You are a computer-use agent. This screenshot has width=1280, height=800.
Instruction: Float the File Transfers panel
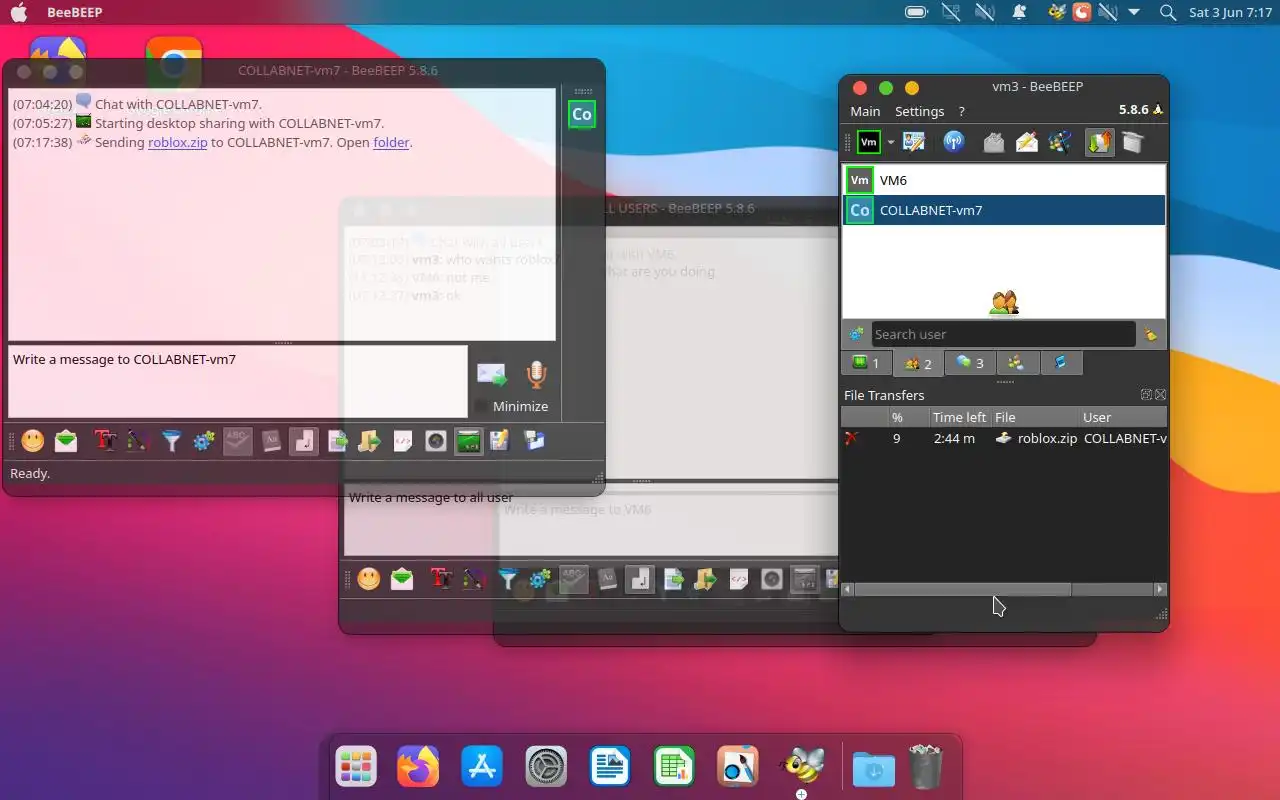click(1146, 395)
